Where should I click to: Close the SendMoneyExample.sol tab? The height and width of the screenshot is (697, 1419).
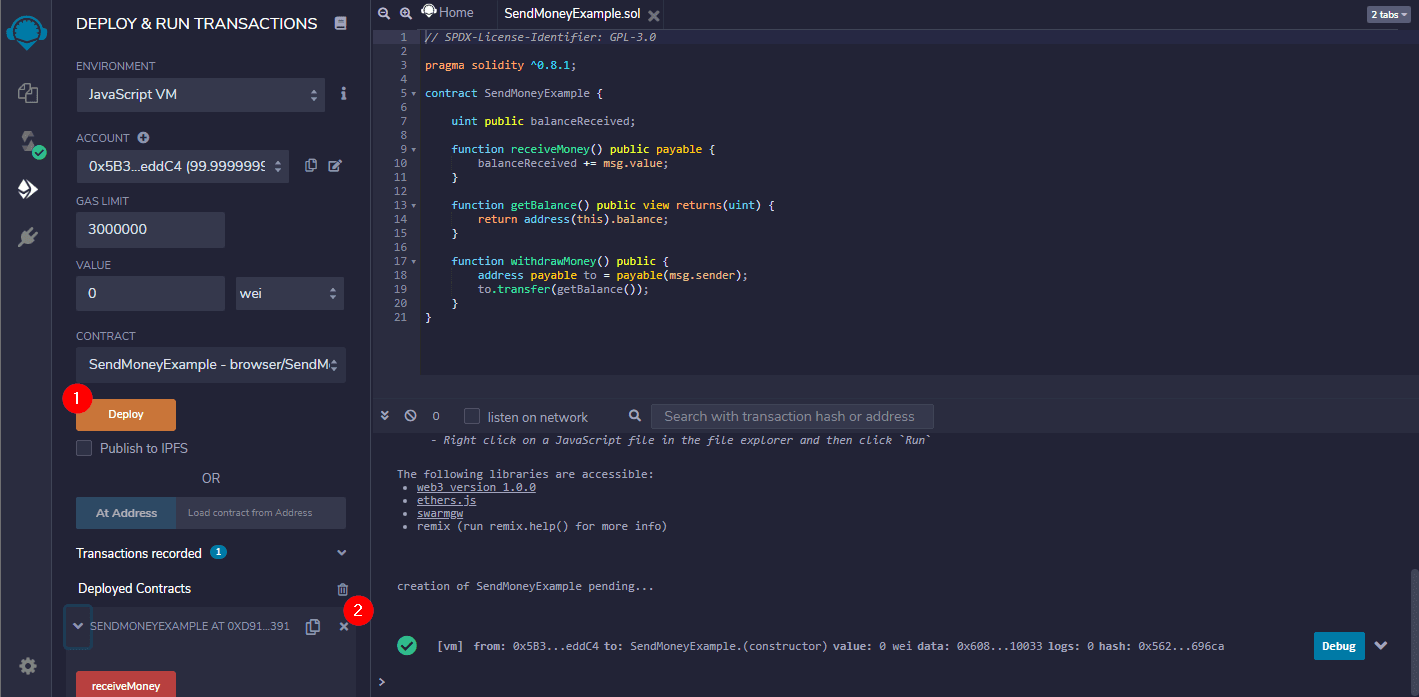tap(654, 16)
